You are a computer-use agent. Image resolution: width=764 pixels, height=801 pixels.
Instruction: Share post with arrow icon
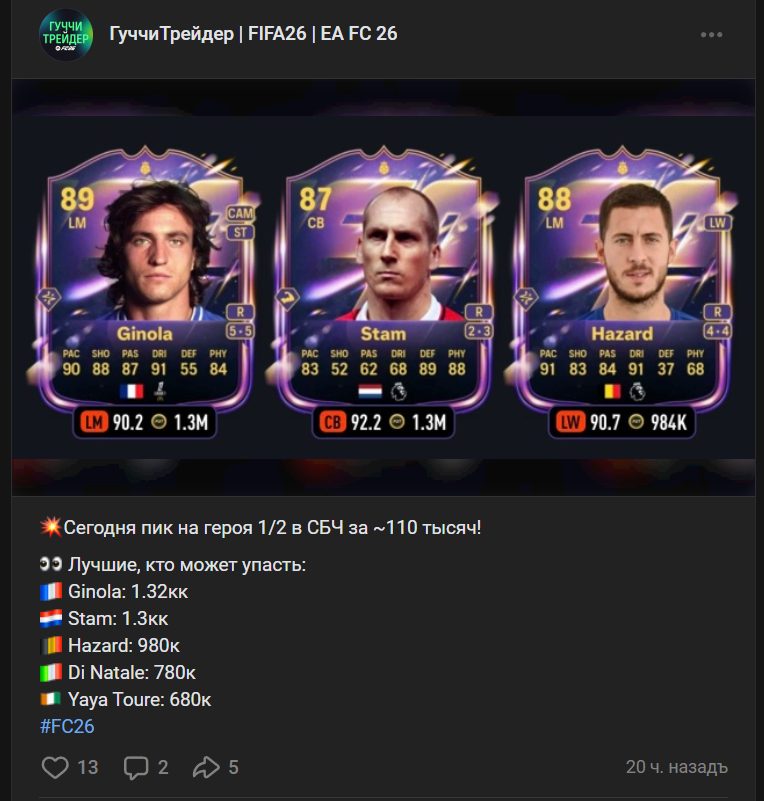click(206, 767)
